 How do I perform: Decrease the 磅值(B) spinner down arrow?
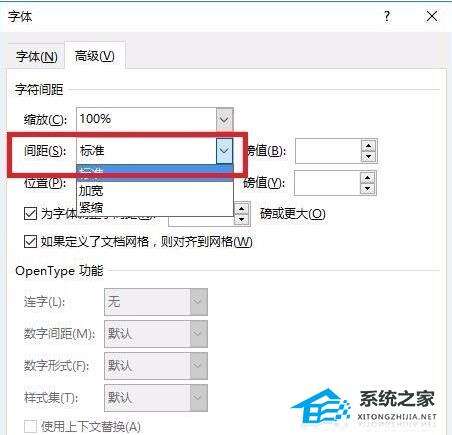pyautogui.click(x=369, y=156)
